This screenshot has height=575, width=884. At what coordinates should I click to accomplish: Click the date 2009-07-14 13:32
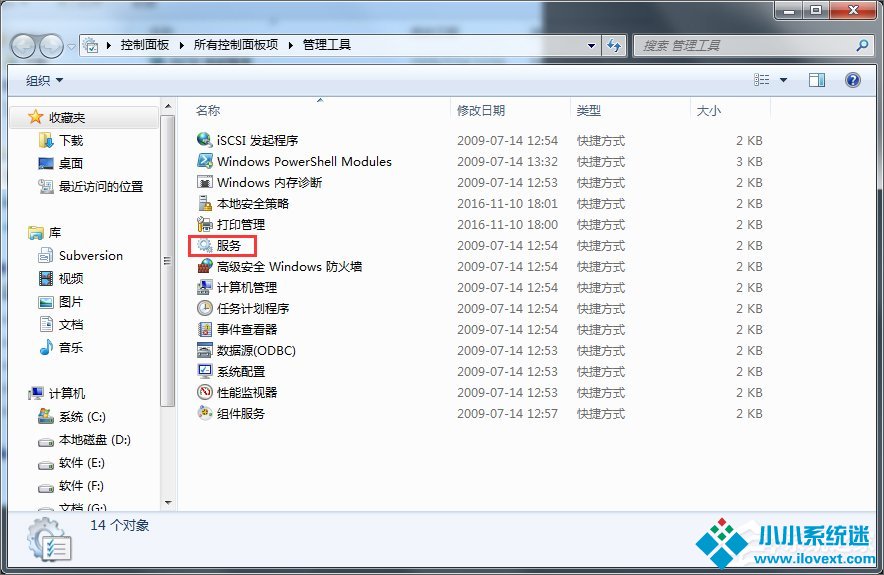507,162
